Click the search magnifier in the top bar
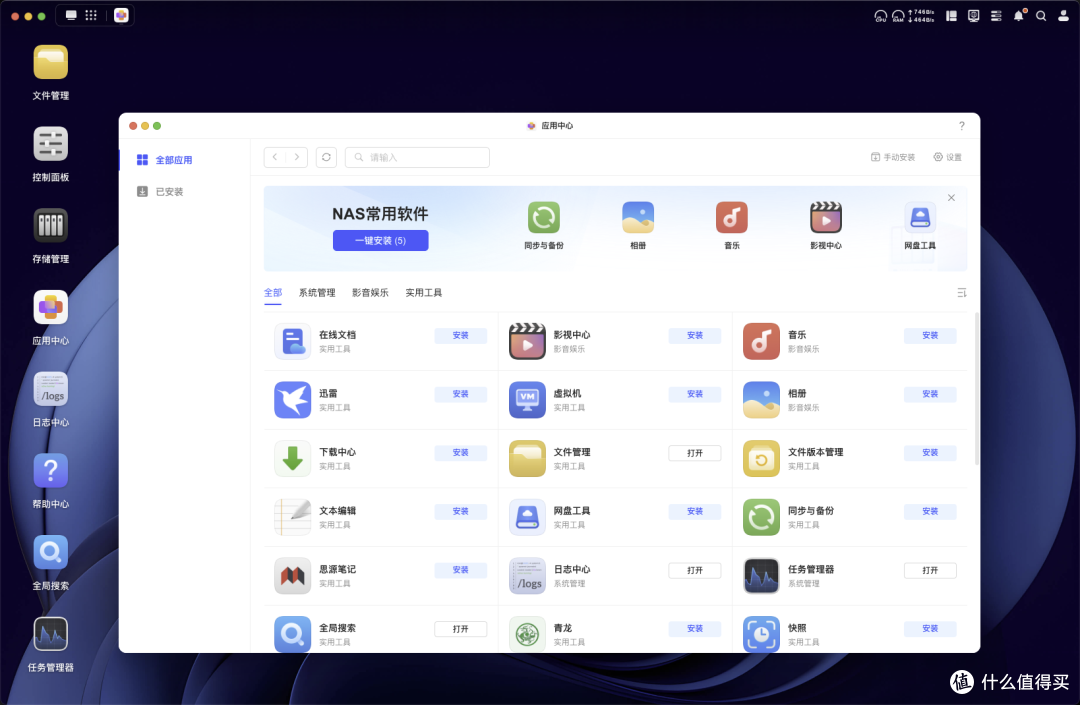 1041,16
